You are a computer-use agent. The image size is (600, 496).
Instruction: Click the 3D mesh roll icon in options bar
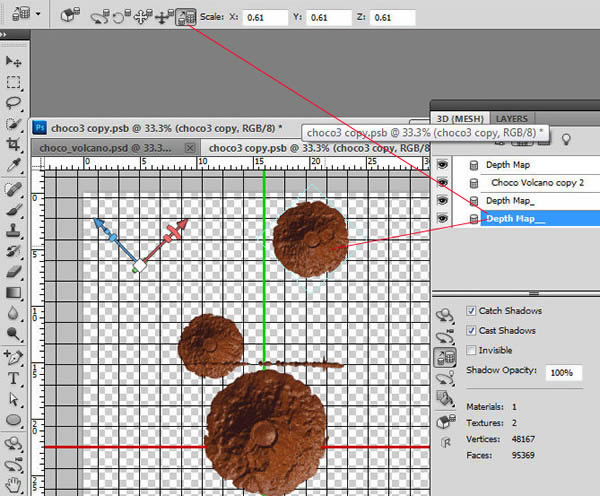point(122,17)
